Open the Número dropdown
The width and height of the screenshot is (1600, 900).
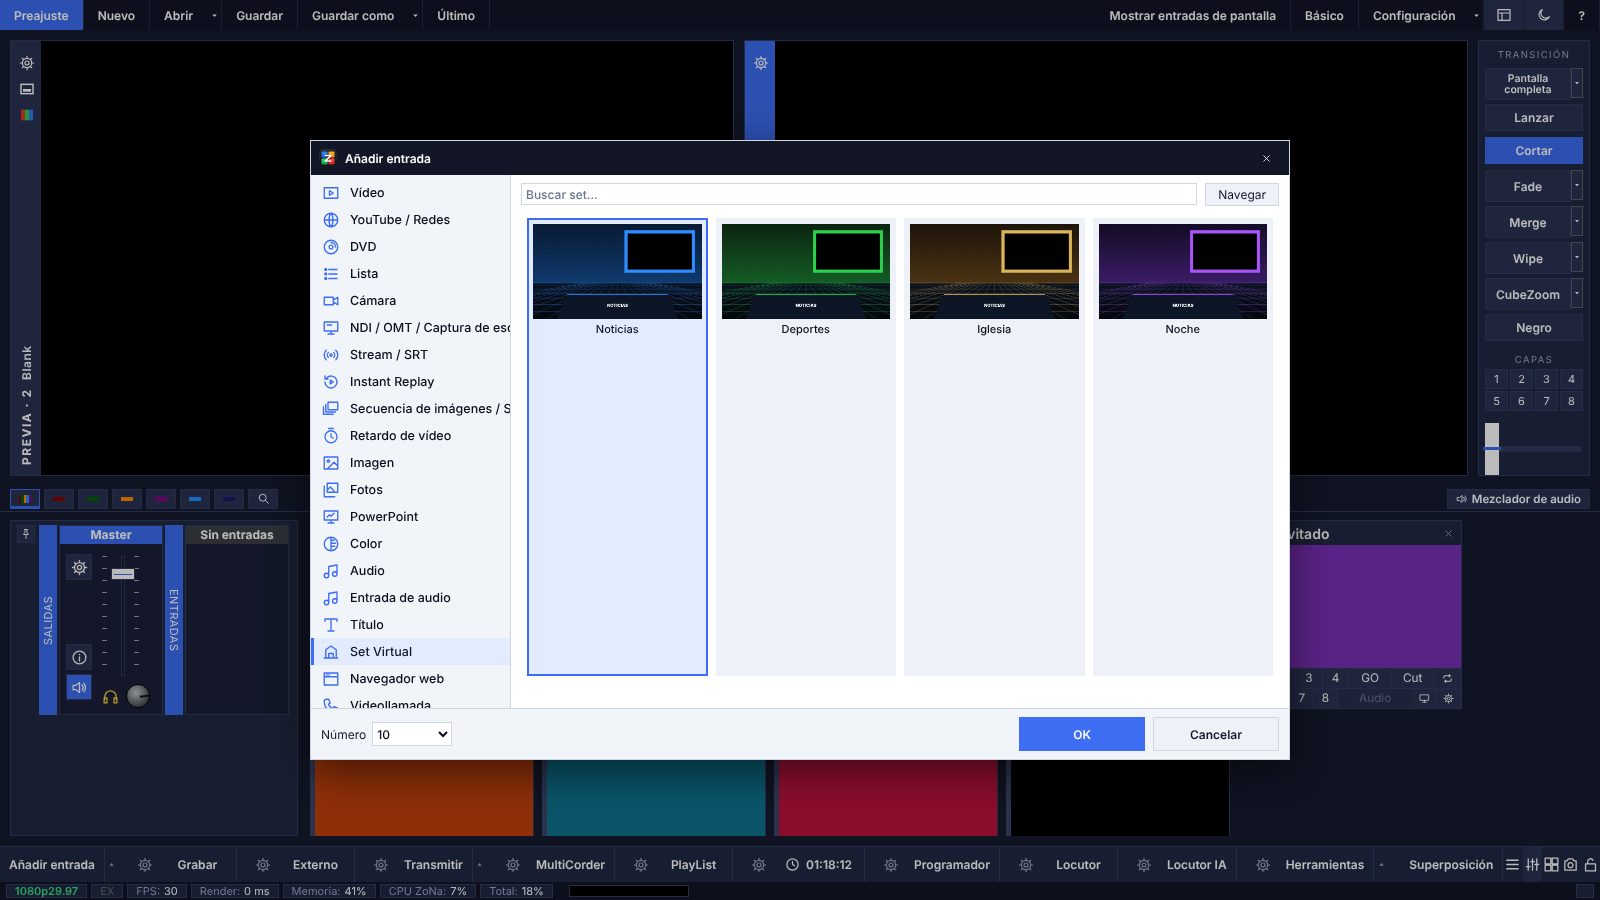click(x=412, y=734)
